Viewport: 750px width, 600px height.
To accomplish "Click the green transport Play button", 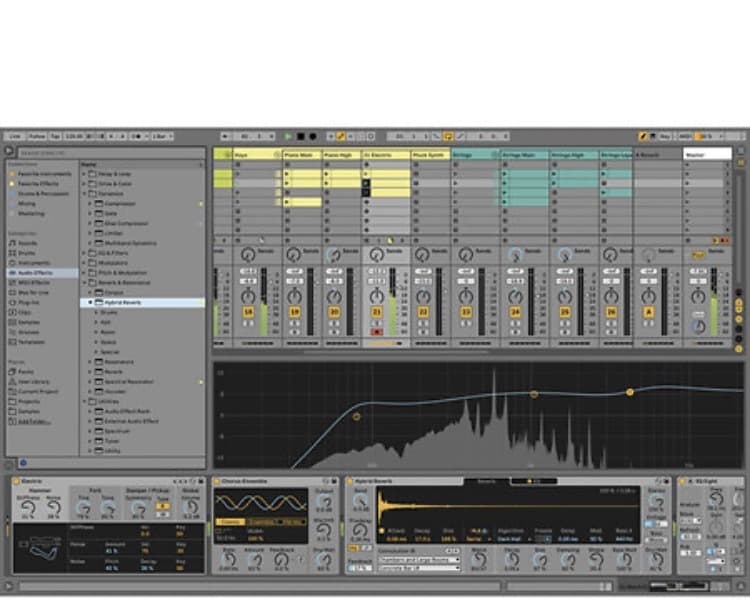I will click(288, 136).
